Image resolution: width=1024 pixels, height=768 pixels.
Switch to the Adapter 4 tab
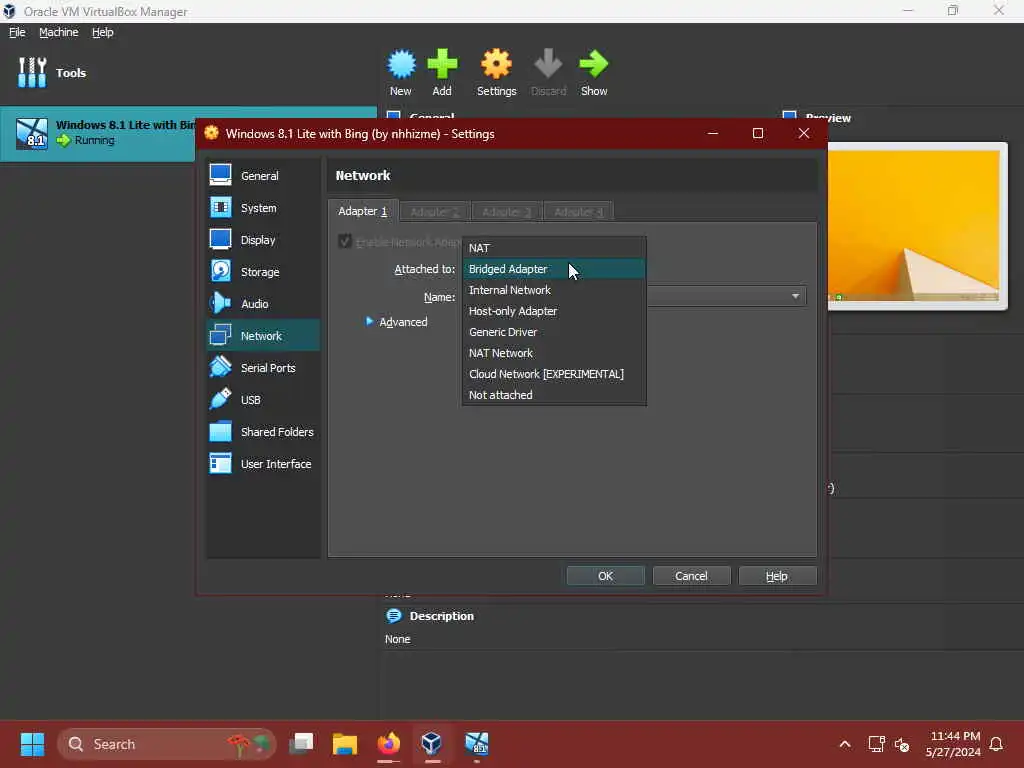(x=578, y=212)
